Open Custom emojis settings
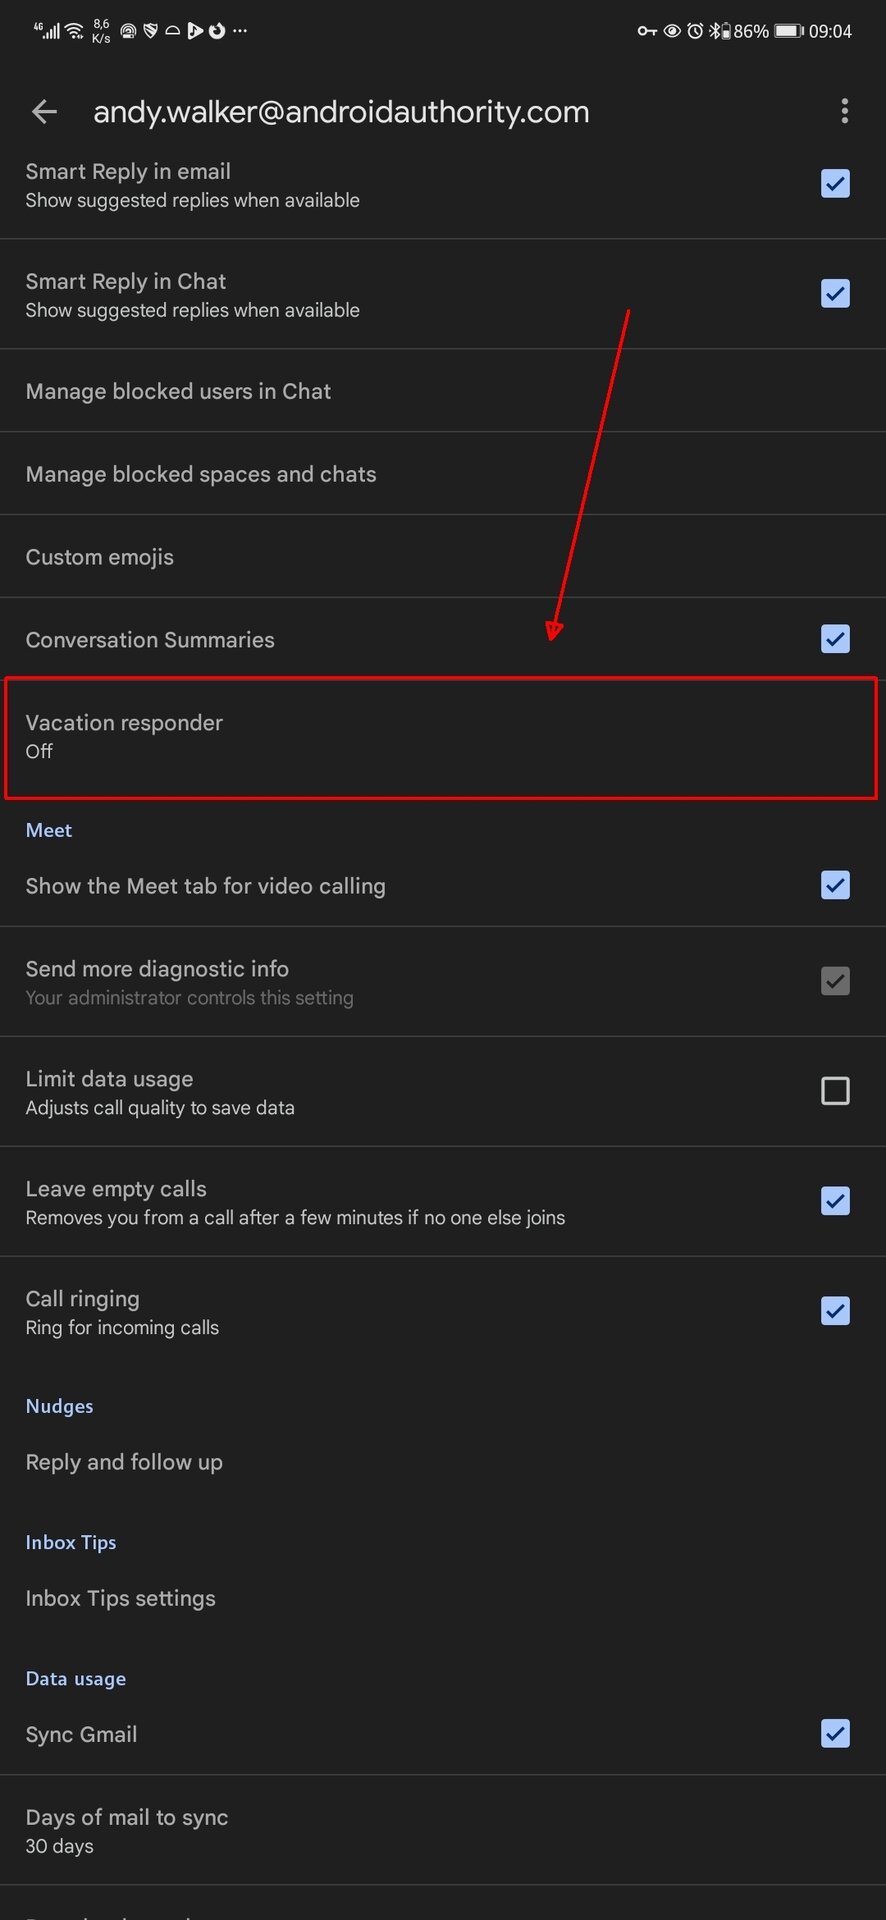 pos(443,557)
